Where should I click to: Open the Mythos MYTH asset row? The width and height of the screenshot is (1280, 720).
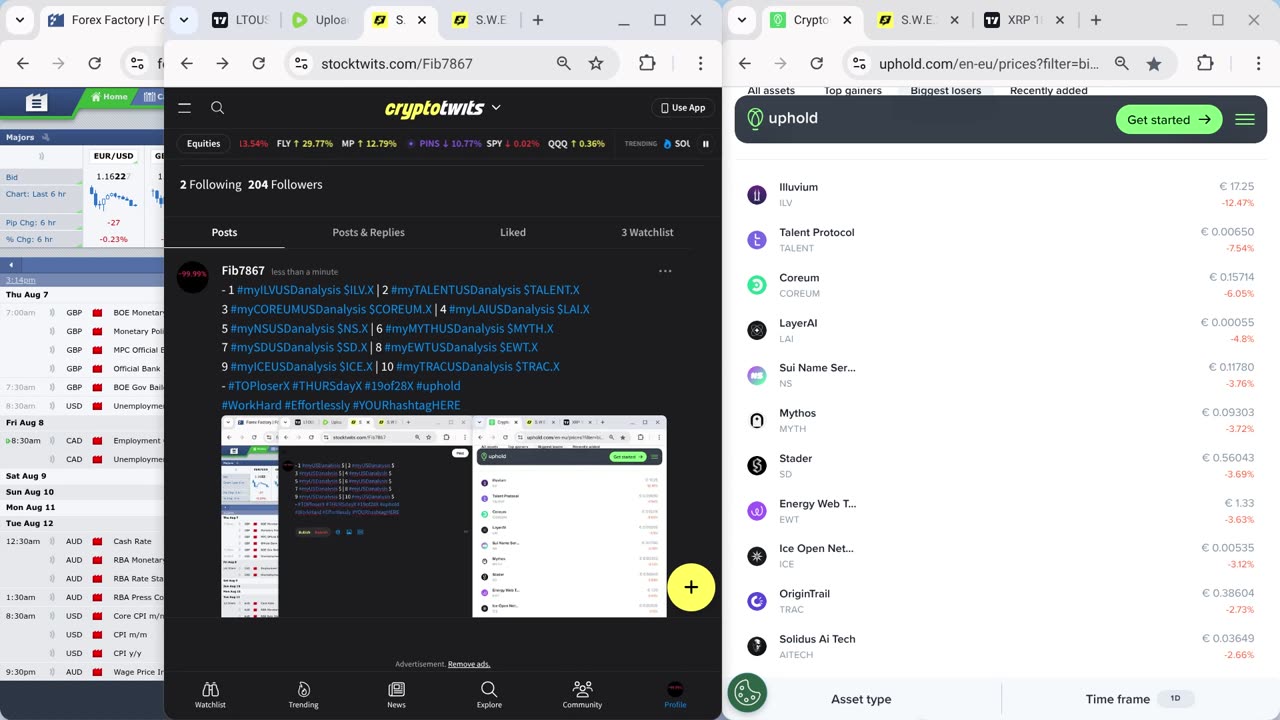click(1000, 420)
